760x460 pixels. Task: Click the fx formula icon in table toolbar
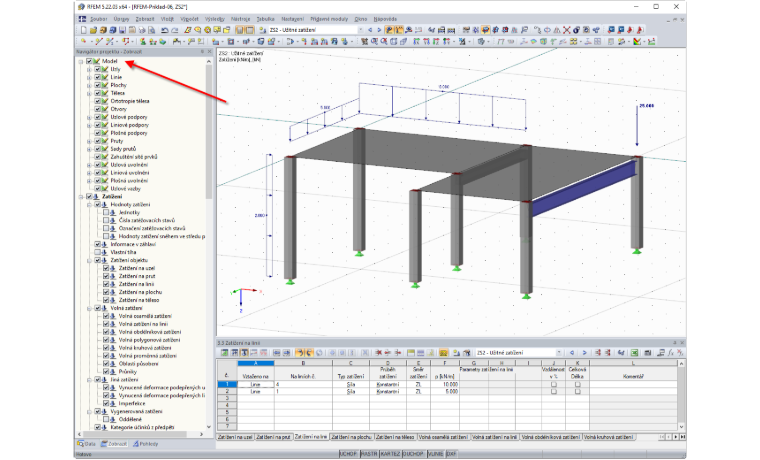tap(671, 353)
